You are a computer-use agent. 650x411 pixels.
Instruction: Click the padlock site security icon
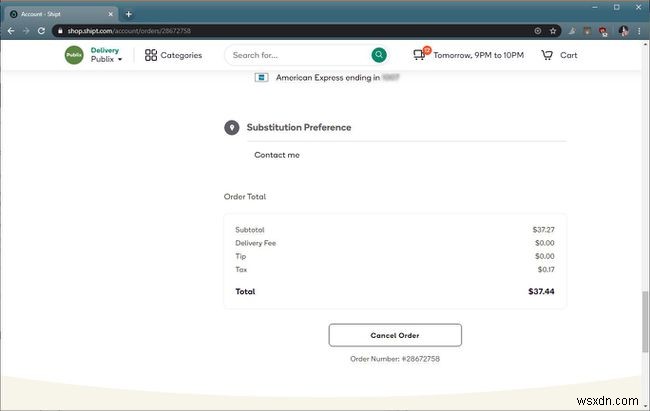[60, 31]
